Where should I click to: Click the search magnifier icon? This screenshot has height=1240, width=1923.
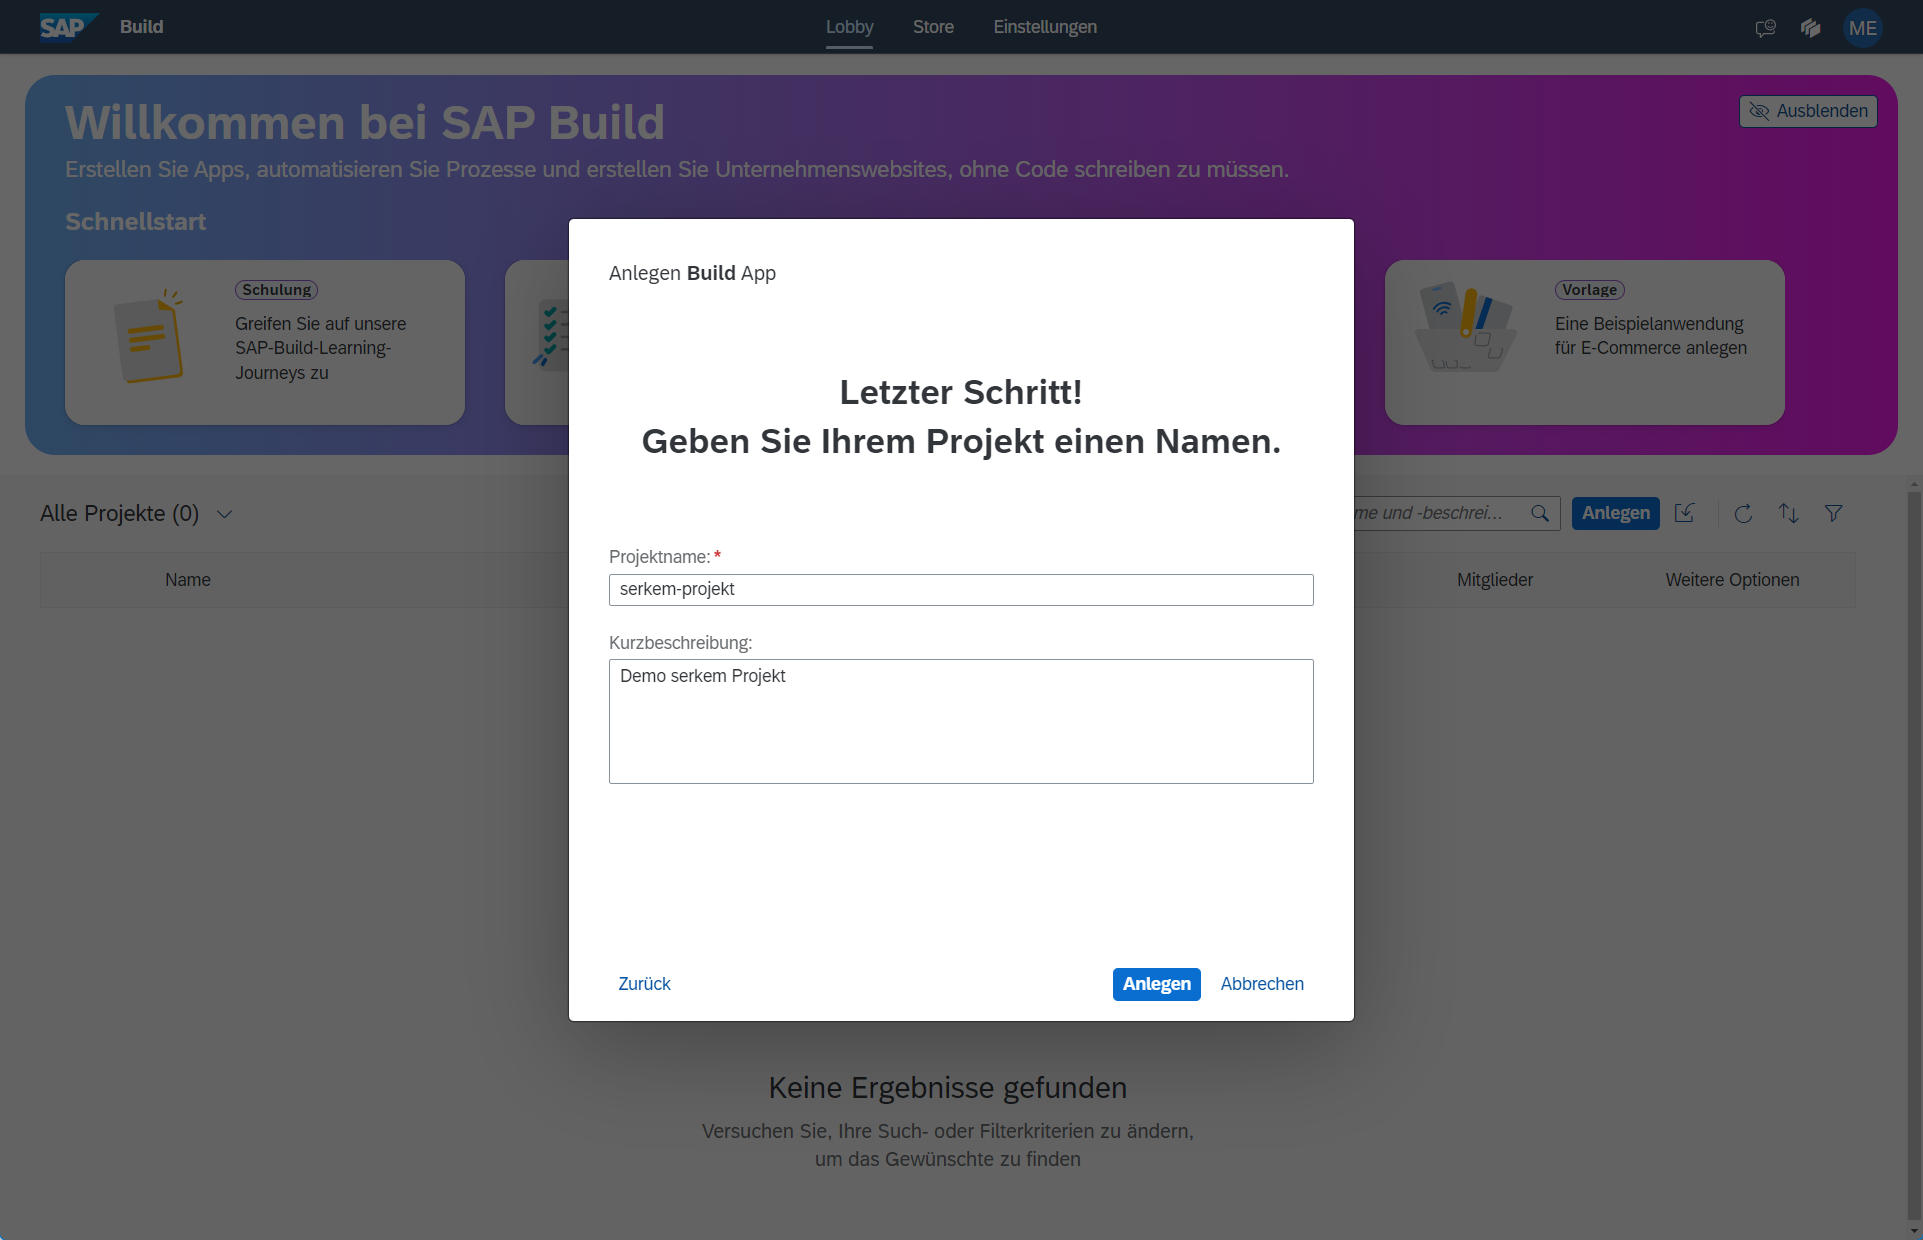pyautogui.click(x=1540, y=513)
